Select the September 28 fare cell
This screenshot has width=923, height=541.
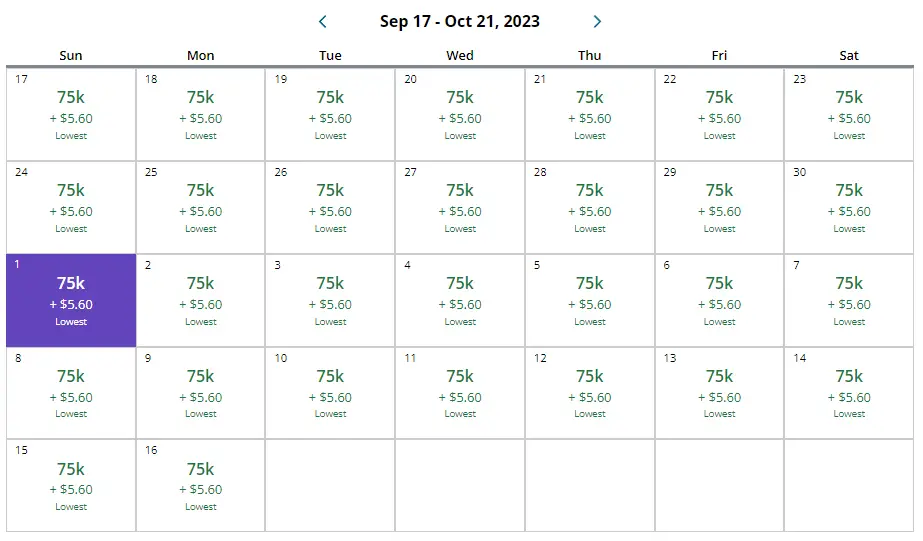point(590,208)
